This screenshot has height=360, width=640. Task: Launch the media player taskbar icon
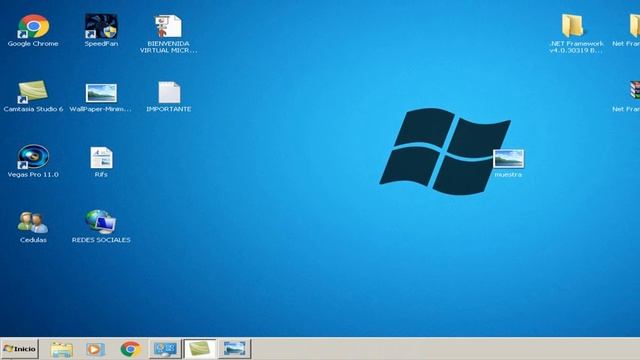pos(96,349)
